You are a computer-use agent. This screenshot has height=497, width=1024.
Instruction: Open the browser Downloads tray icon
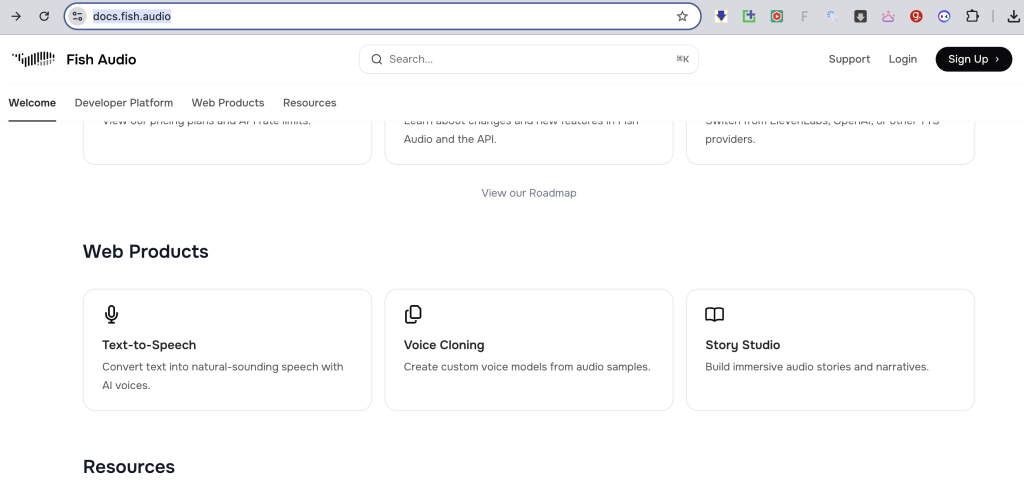pyautogui.click(x=1014, y=16)
